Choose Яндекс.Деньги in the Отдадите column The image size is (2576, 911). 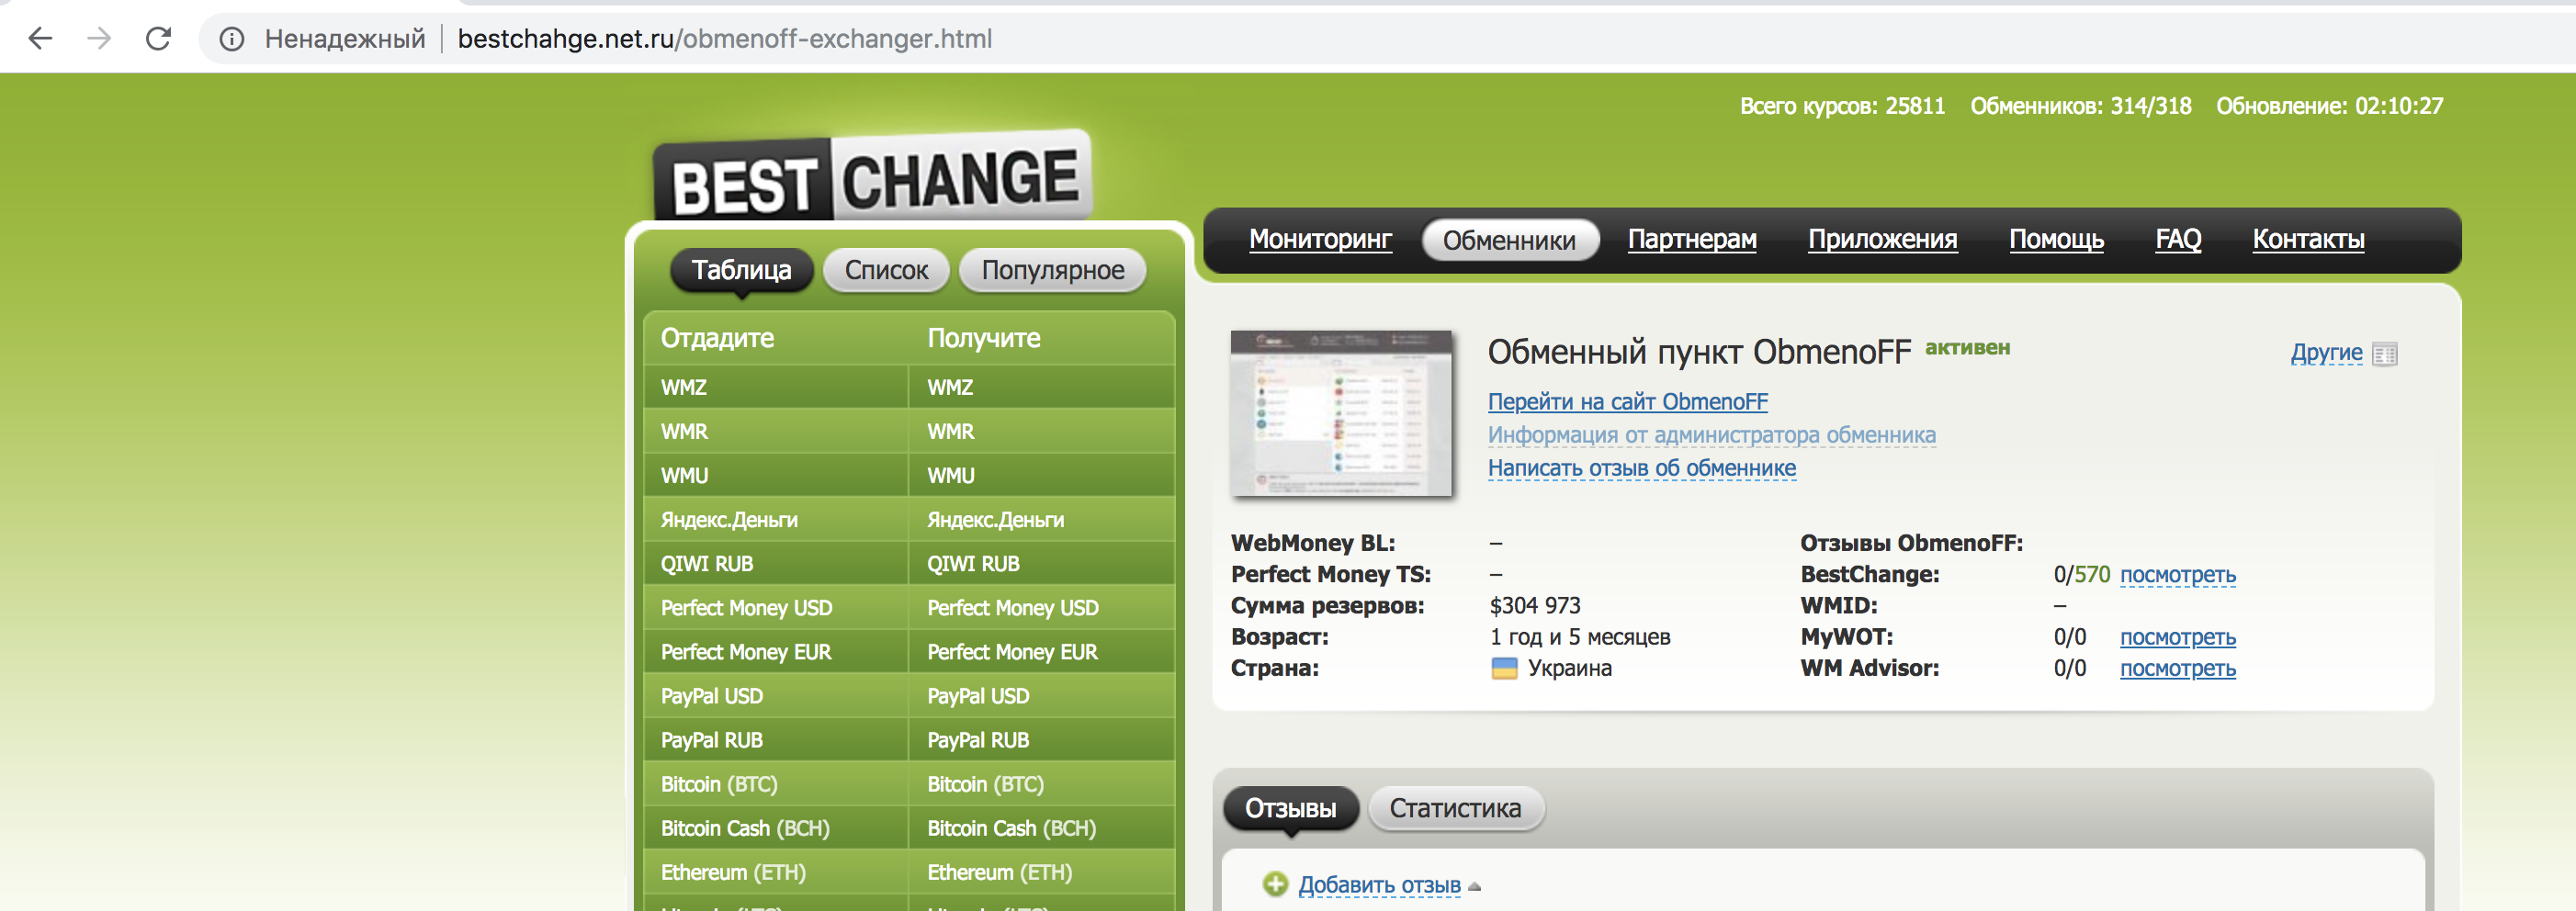pyautogui.click(x=776, y=519)
